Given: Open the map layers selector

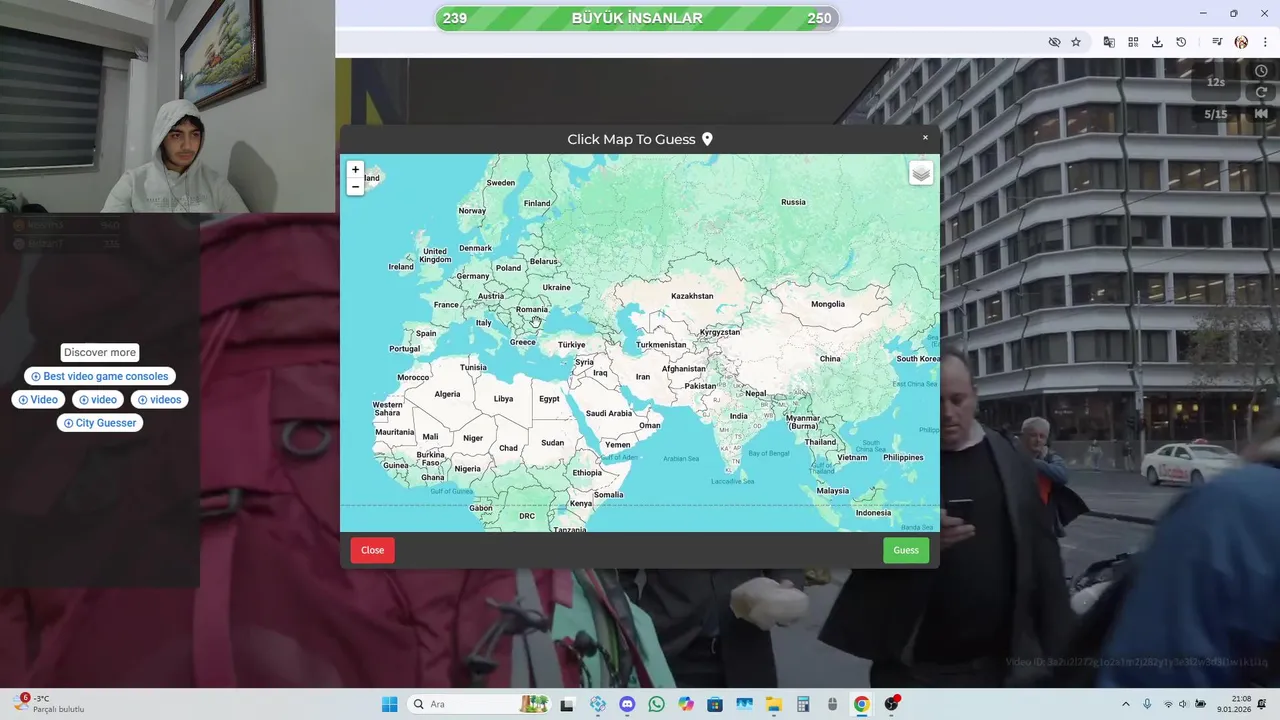Looking at the screenshot, I should click(921, 174).
